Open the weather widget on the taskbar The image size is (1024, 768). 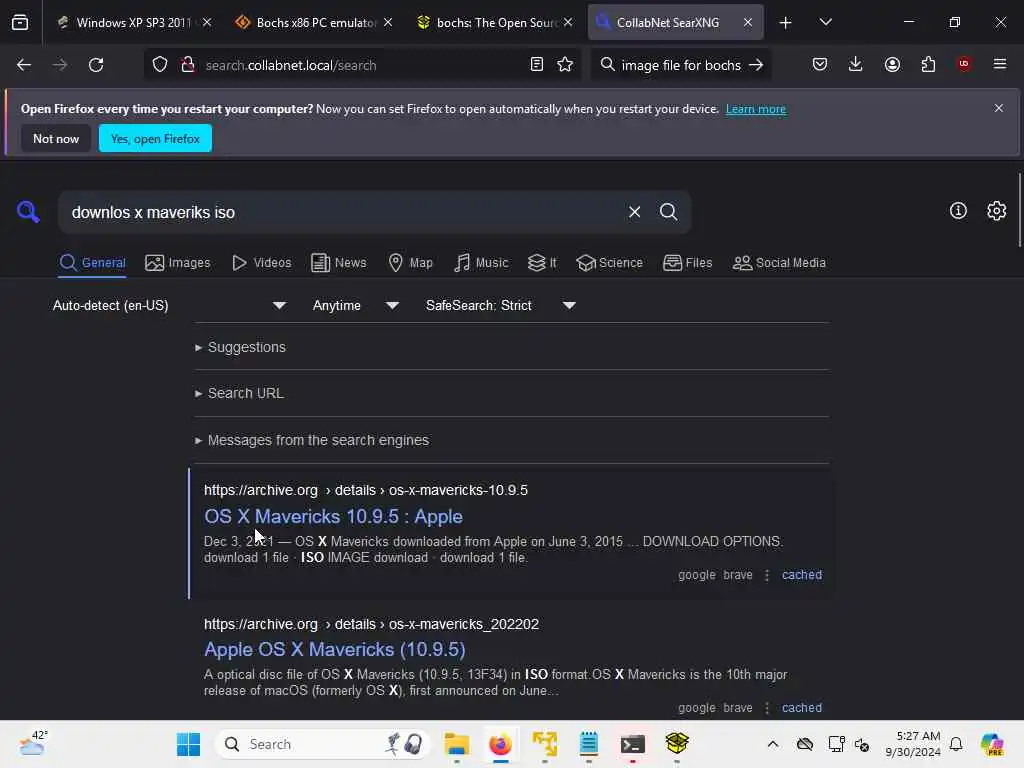coord(33,743)
